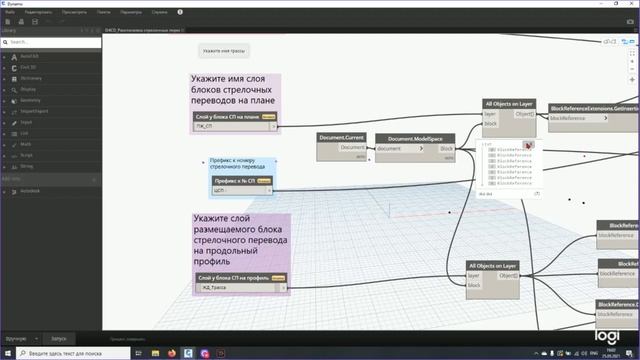Edit the plan-layer string input value
The height and width of the screenshot is (360, 640).
(x=231, y=127)
